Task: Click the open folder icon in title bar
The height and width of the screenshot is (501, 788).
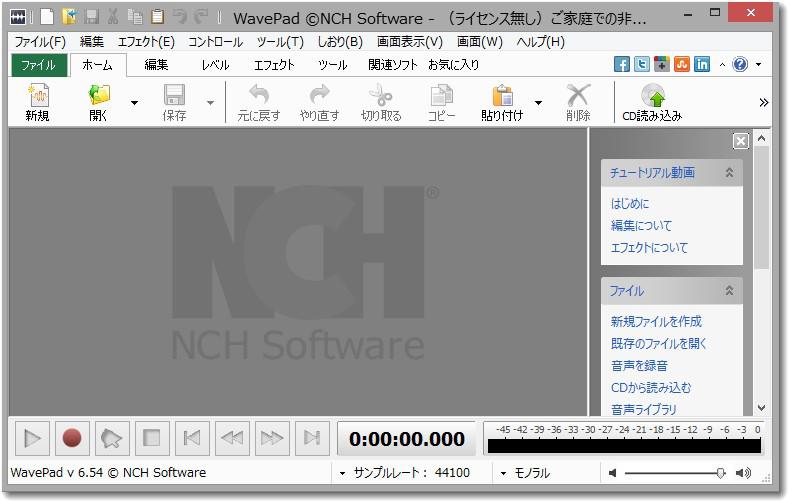Action: click(69, 17)
